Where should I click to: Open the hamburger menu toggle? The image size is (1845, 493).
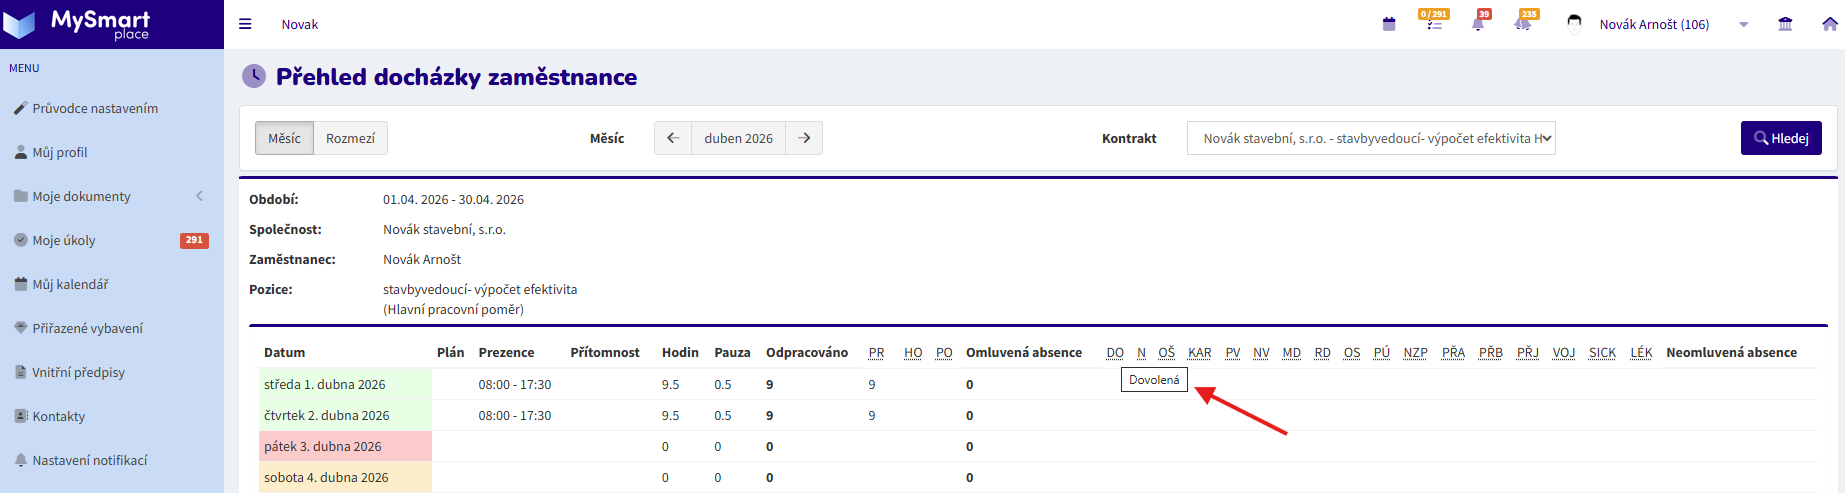click(245, 24)
